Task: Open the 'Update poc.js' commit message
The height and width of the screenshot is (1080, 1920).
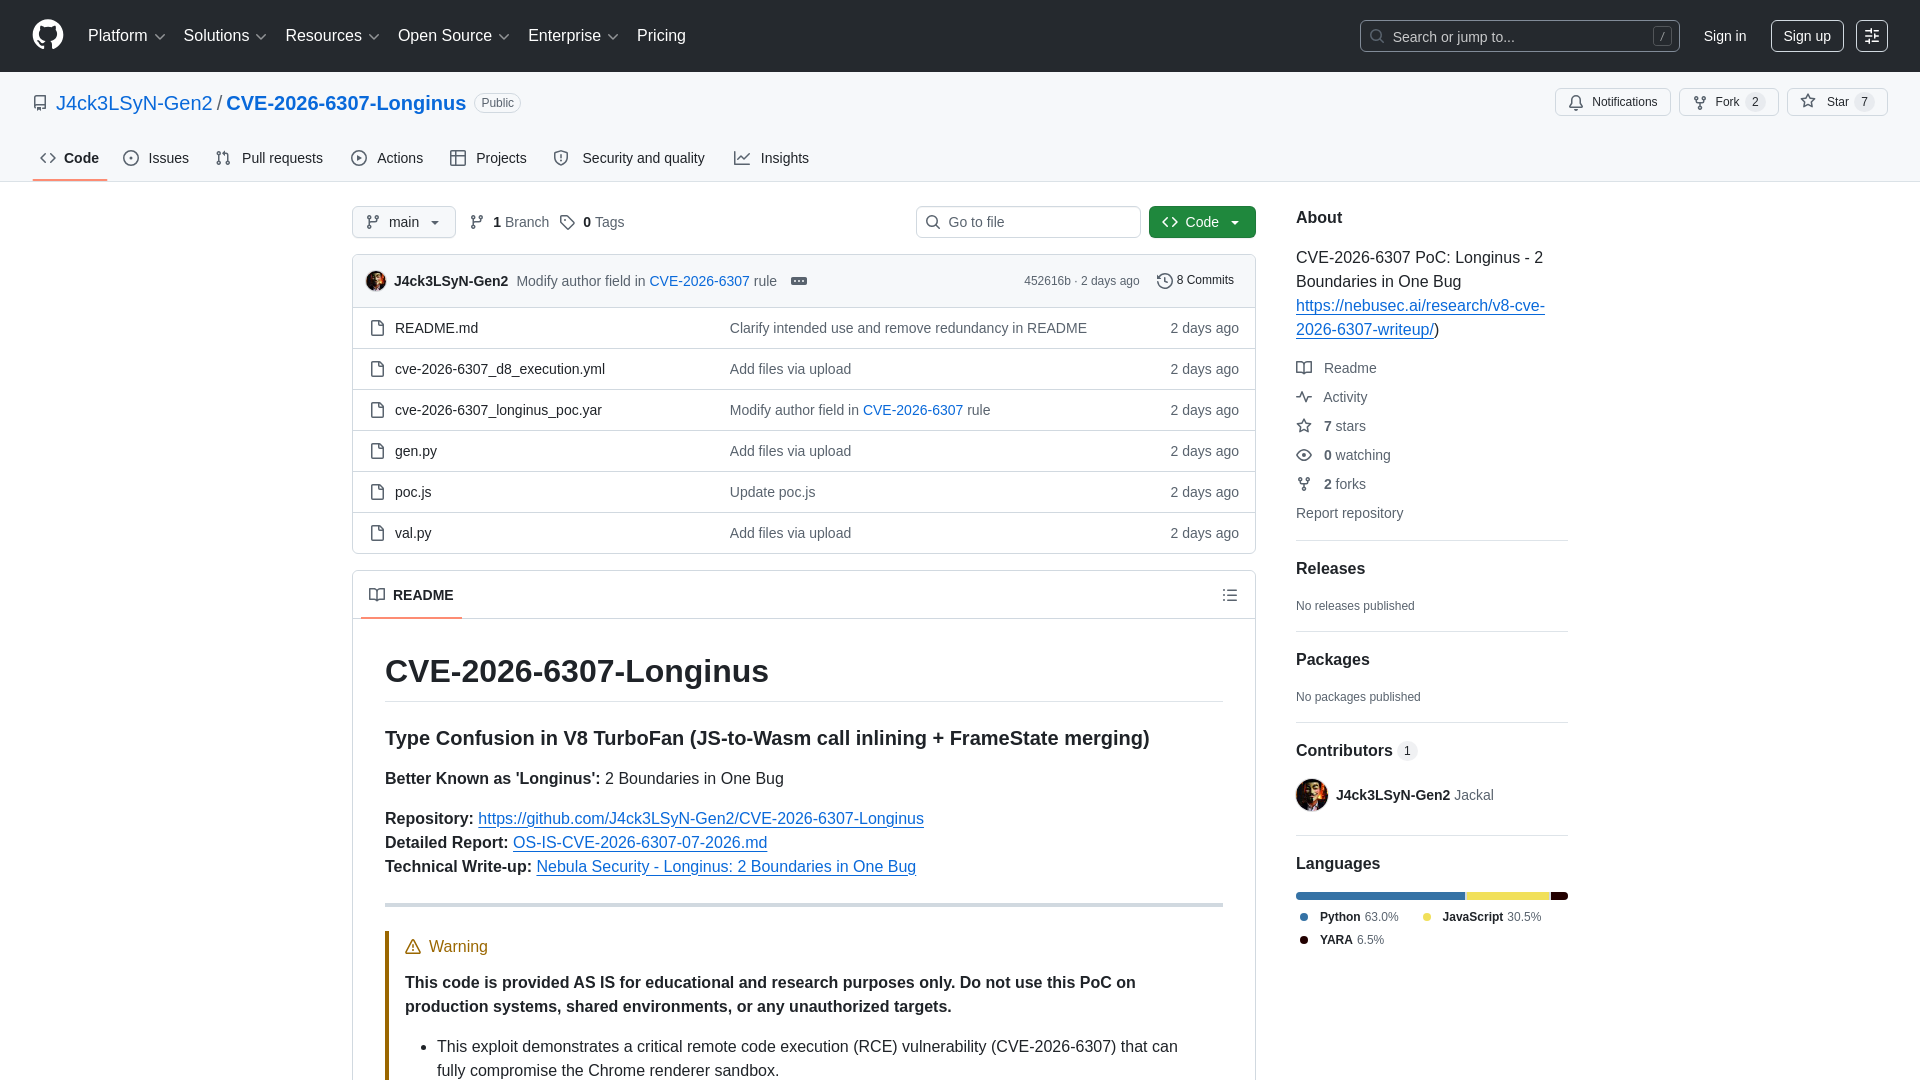Action: (772, 492)
